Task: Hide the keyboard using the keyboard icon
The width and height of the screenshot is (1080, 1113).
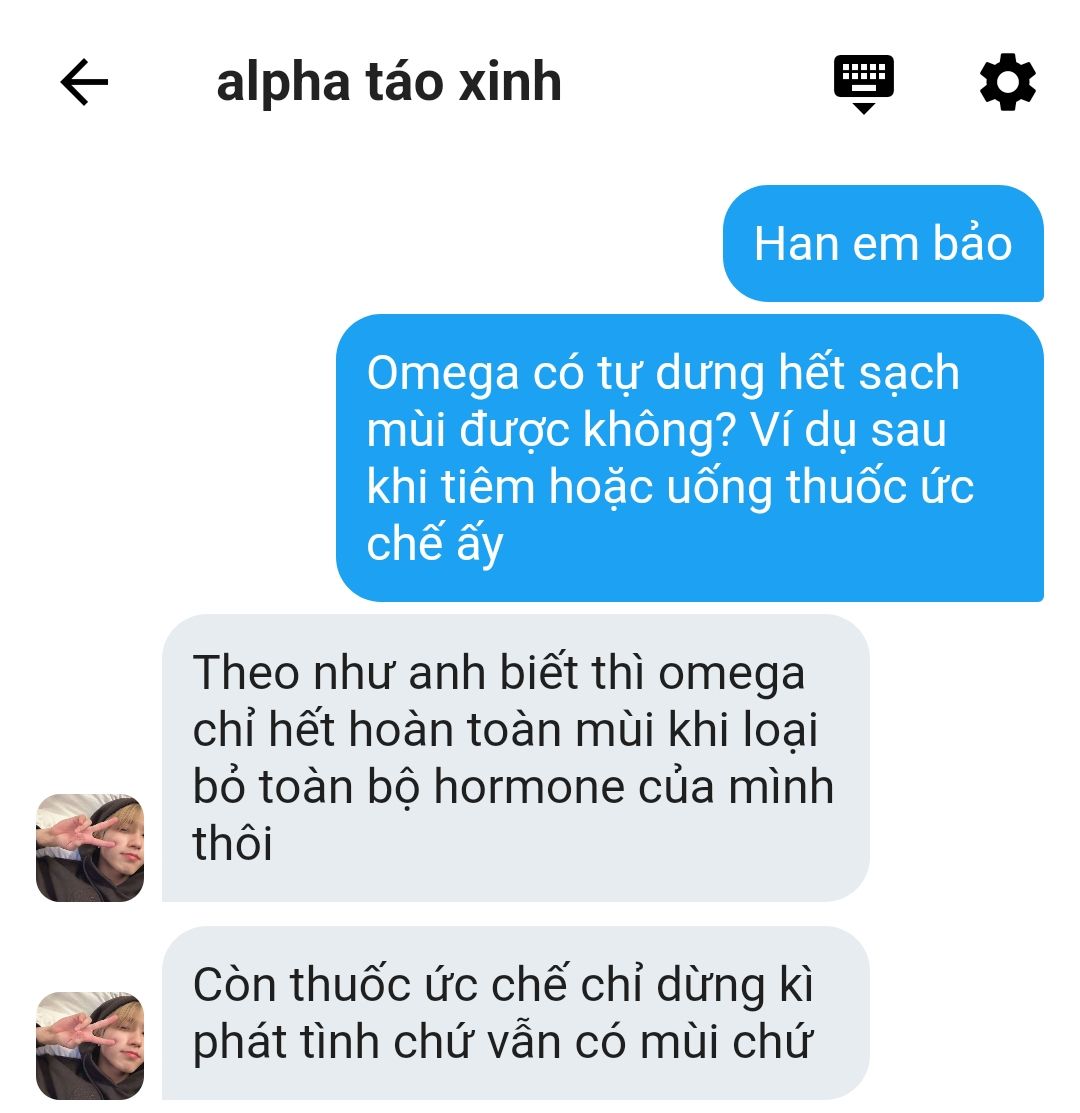Action: pos(864,84)
